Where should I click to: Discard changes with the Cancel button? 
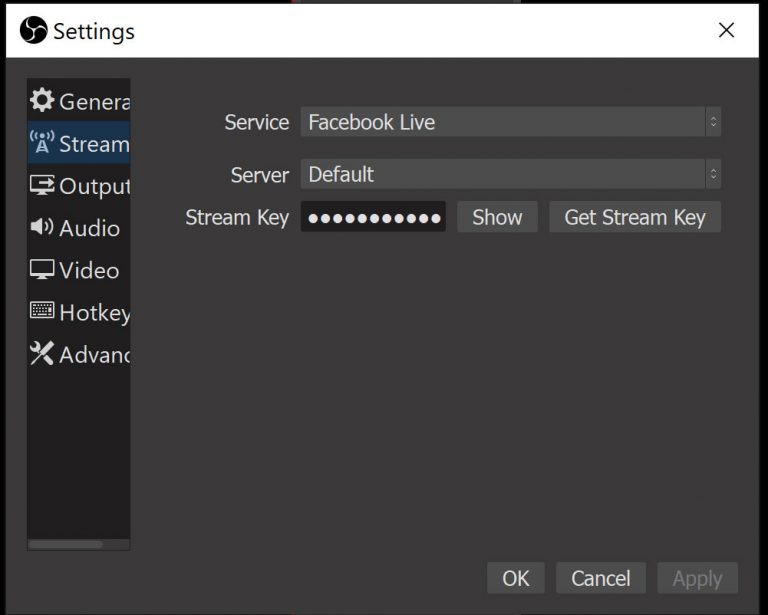[x=600, y=578]
